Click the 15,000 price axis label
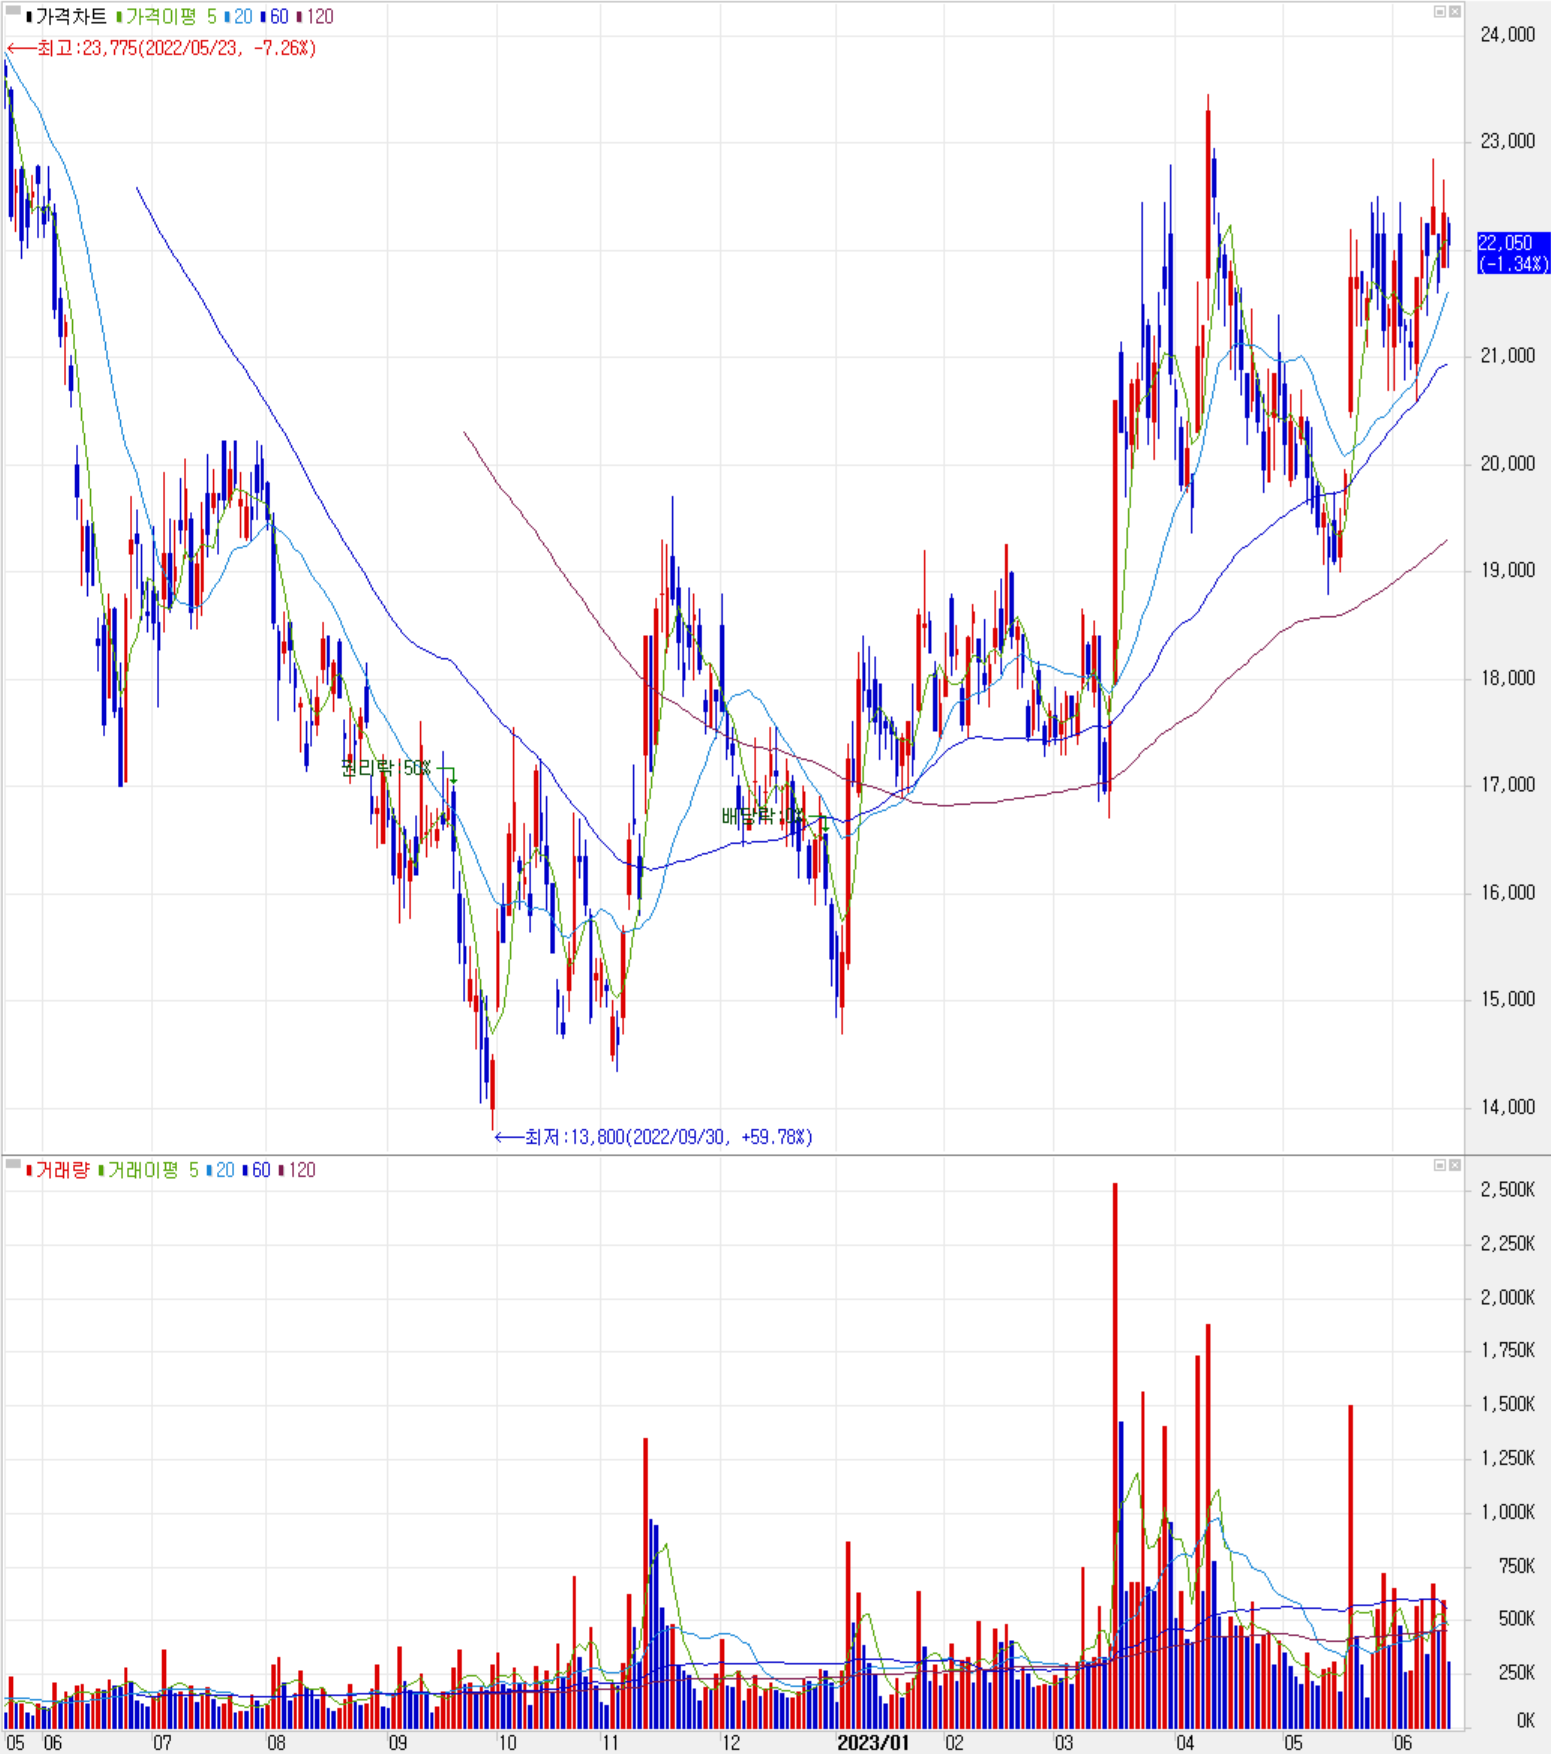Screen dimensions: 1551x1754 click(1507, 999)
